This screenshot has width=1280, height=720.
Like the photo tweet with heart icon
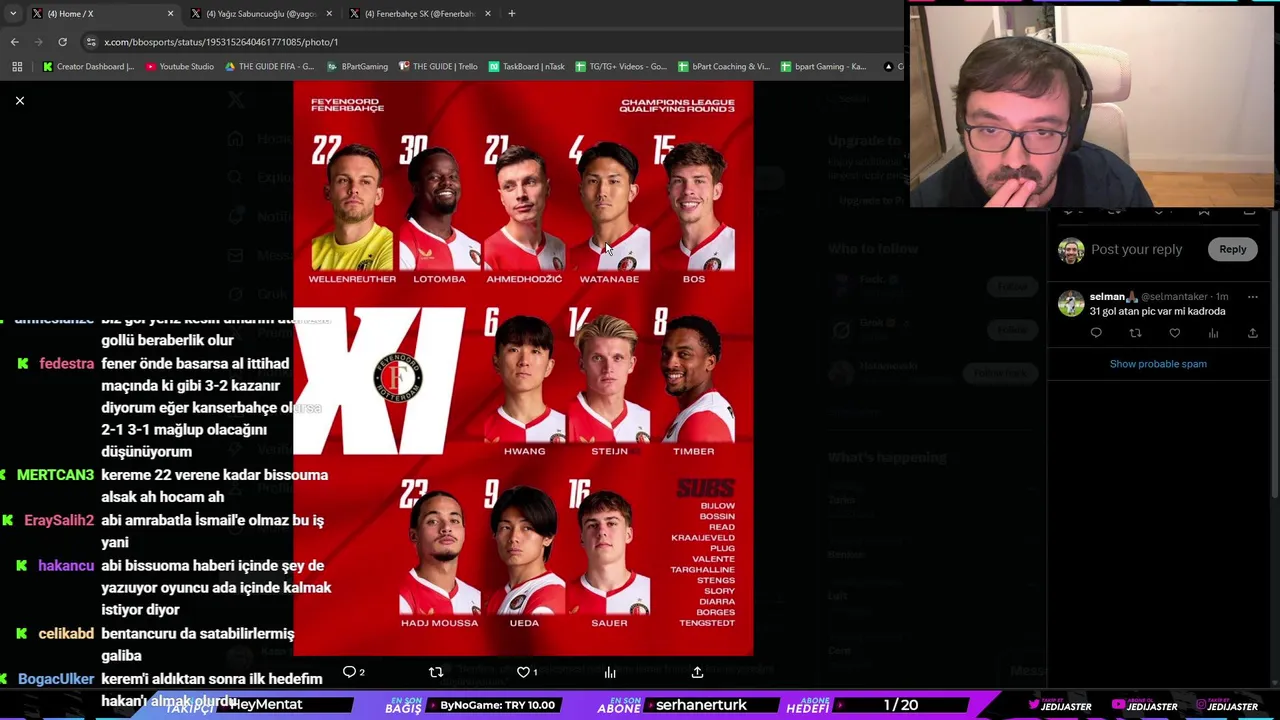coord(525,672)
